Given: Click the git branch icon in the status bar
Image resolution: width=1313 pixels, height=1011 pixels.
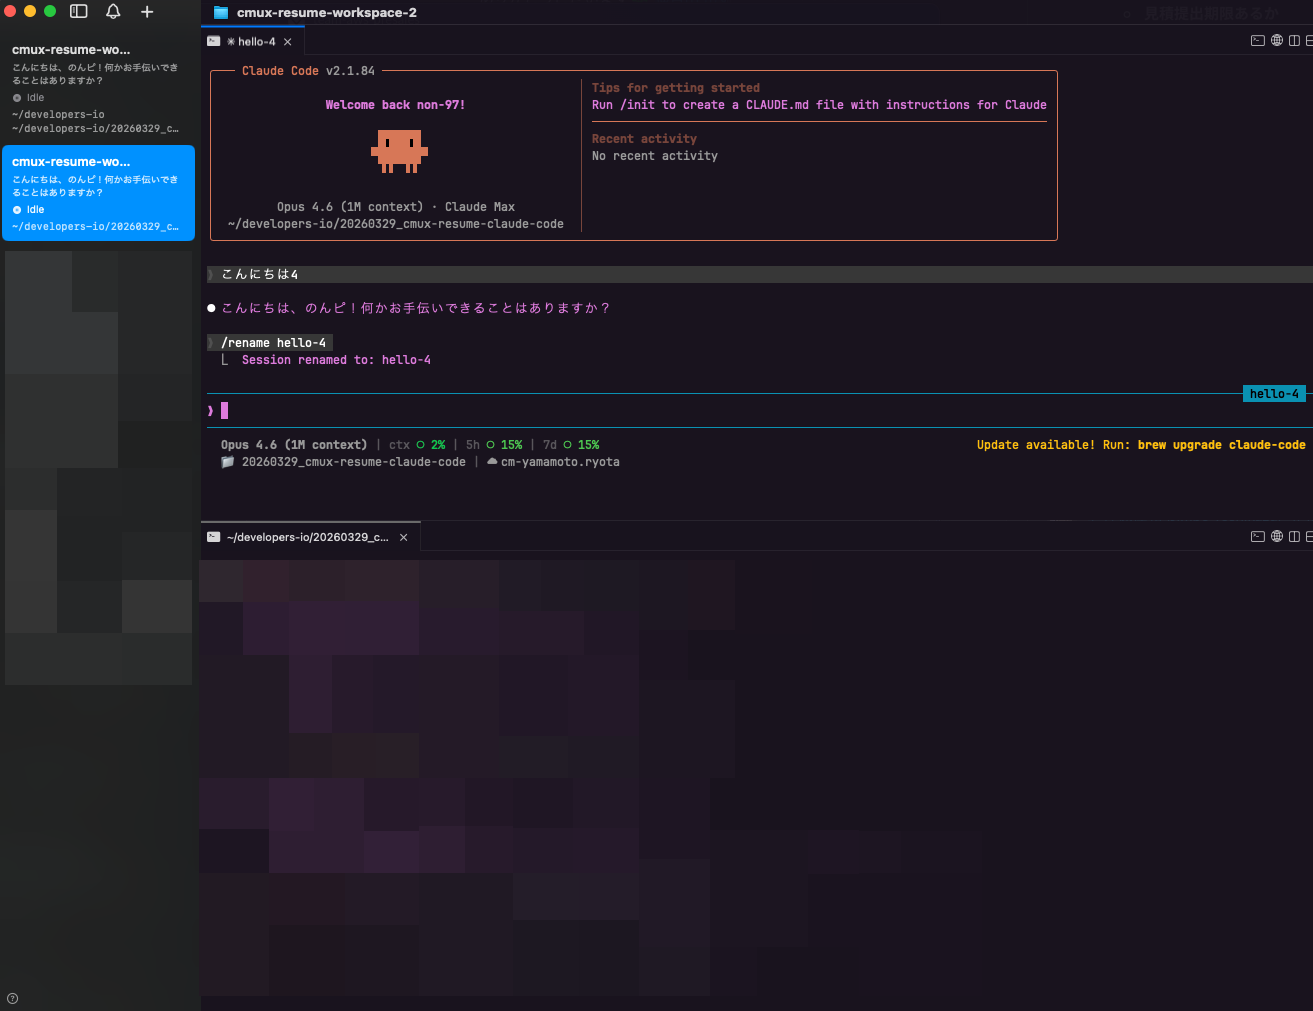Looking at the screenshot, I should (227, 462).
